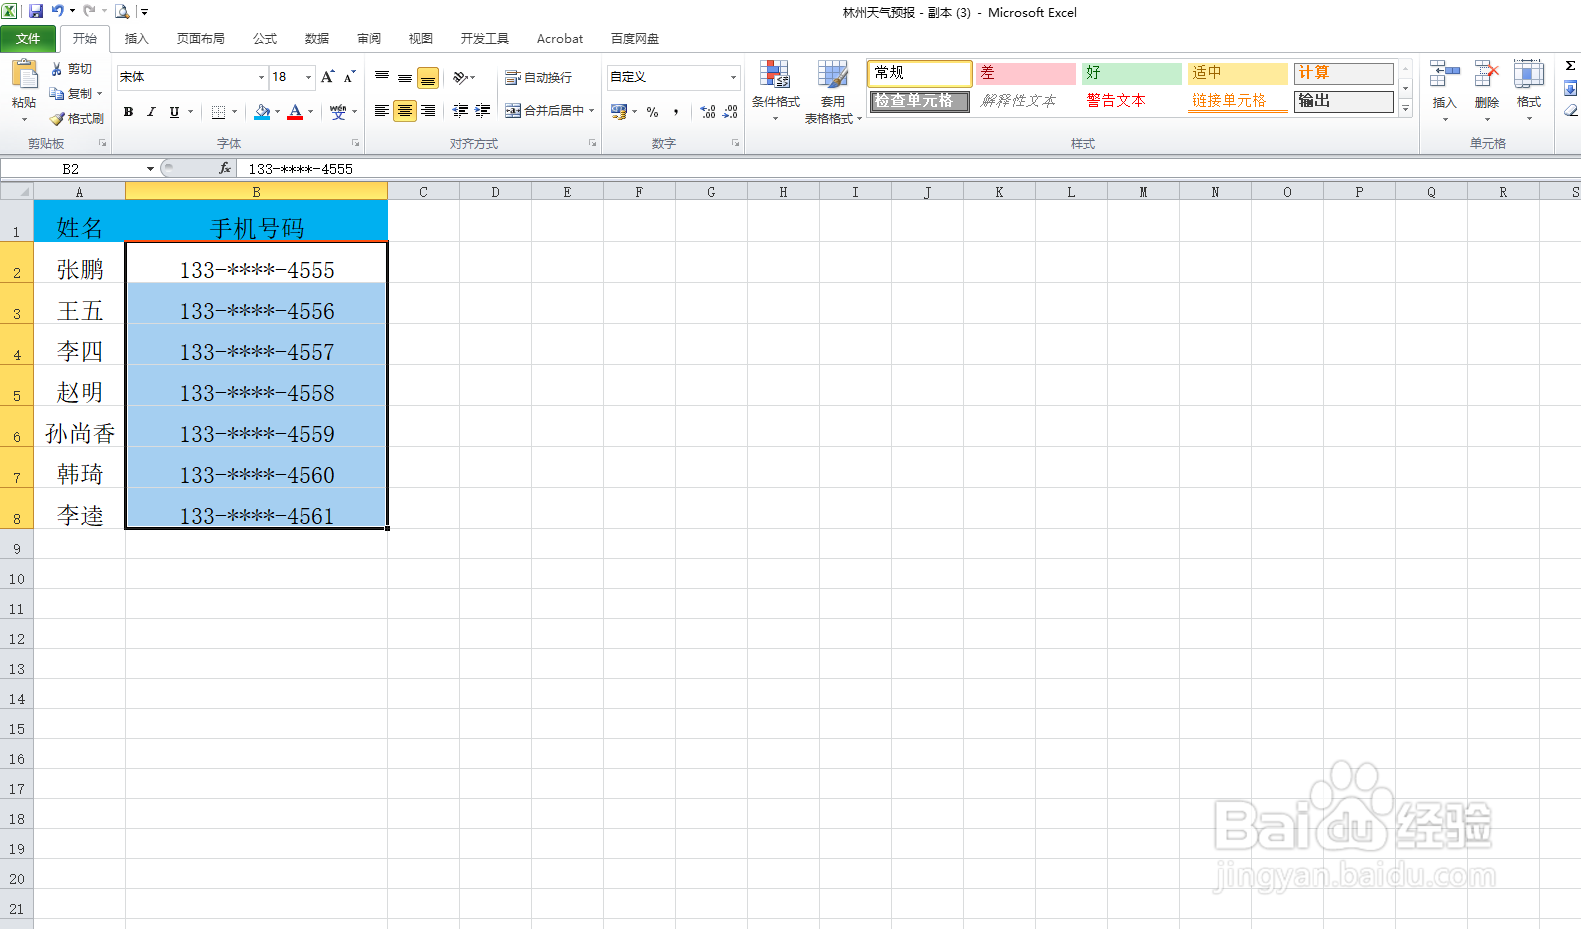The width and height of the screenshot is (1581, 929).
Task: Open text orientation tool
Action: point(464,77)
